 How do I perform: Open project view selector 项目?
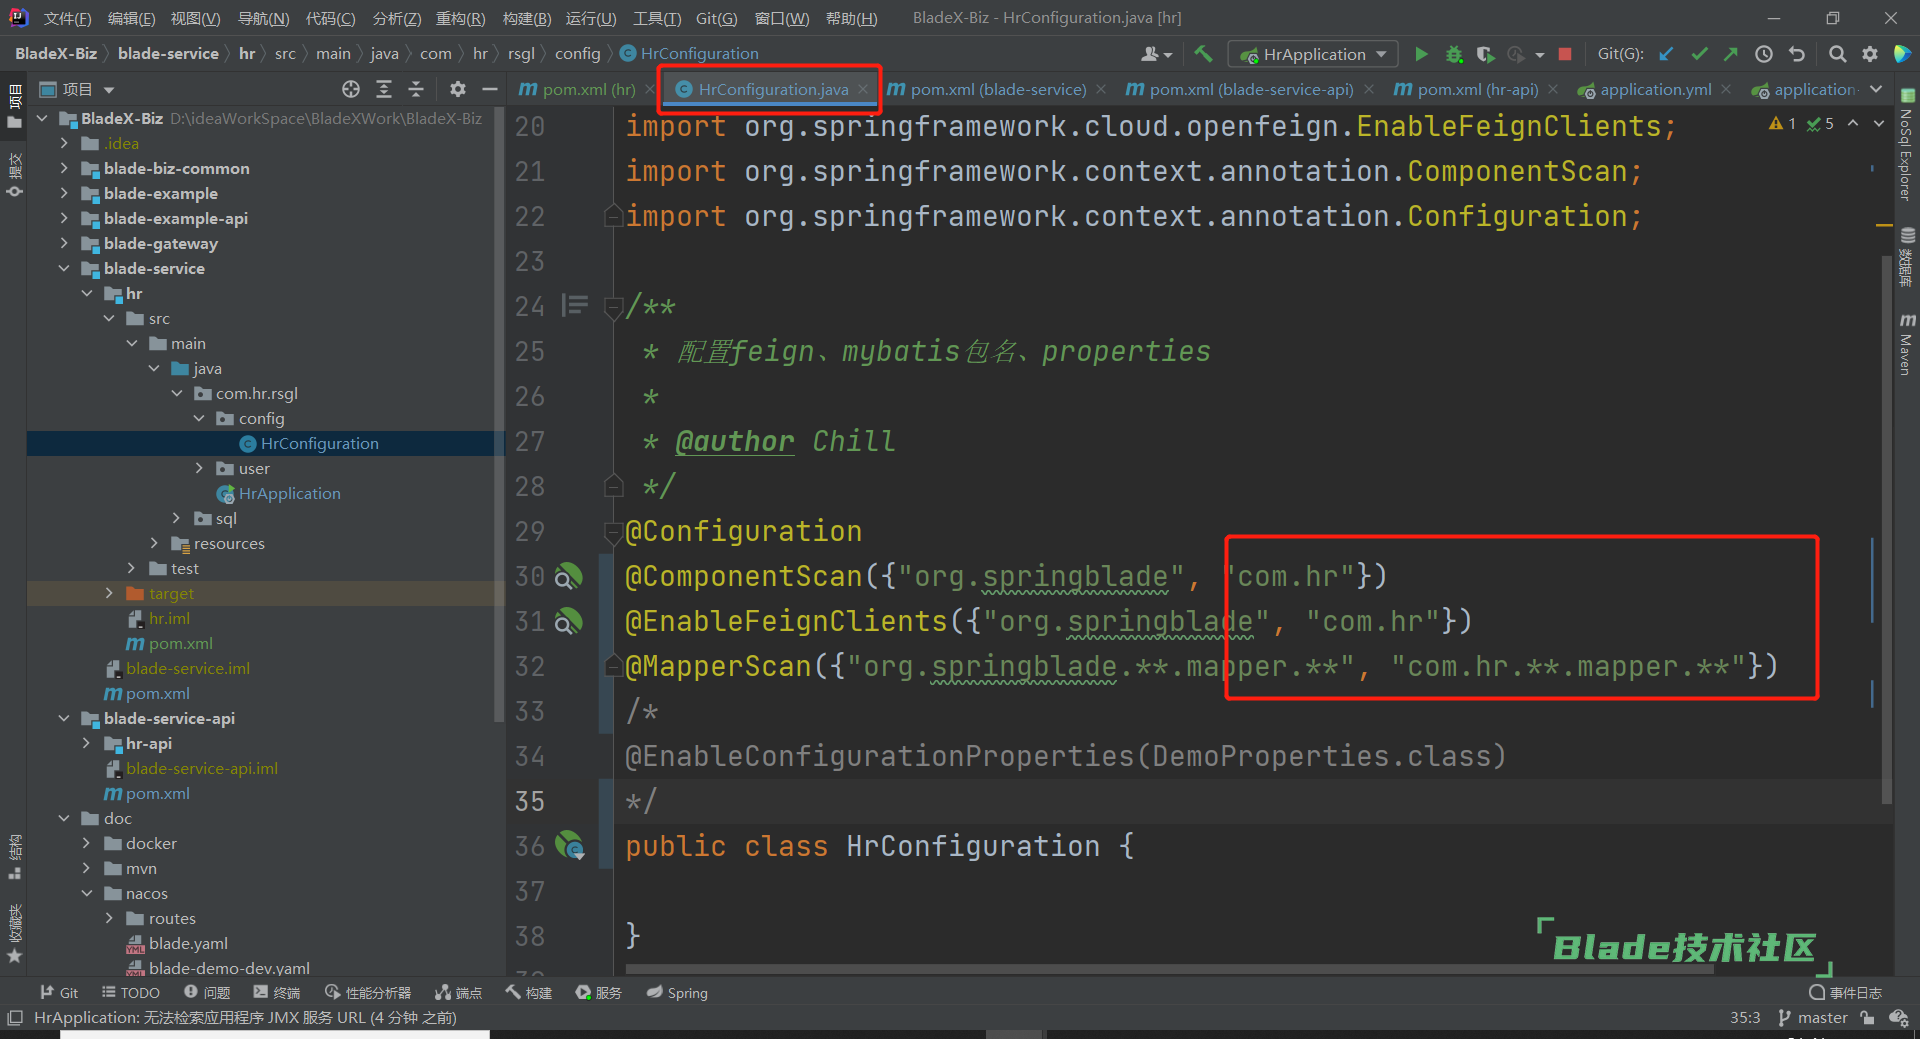[77, 89]
